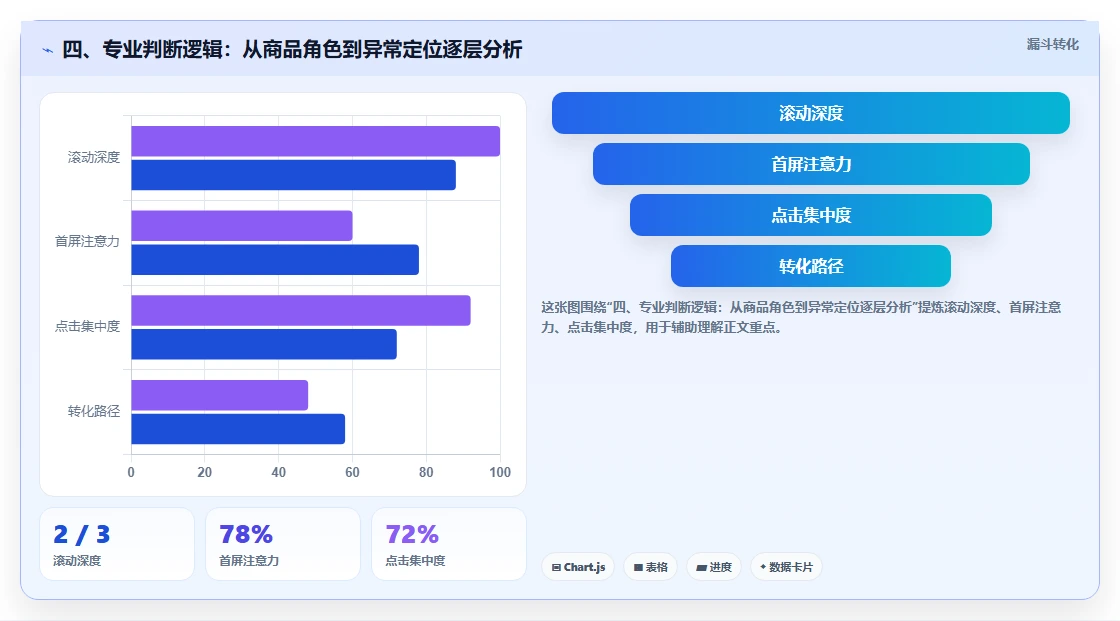Select the 滚动深度 funnel stage
The image size is (1120, 621).
click(811, 113)
